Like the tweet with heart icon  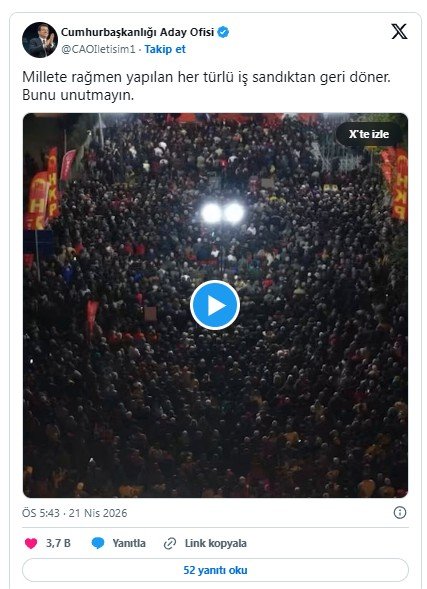pos(31,543)
